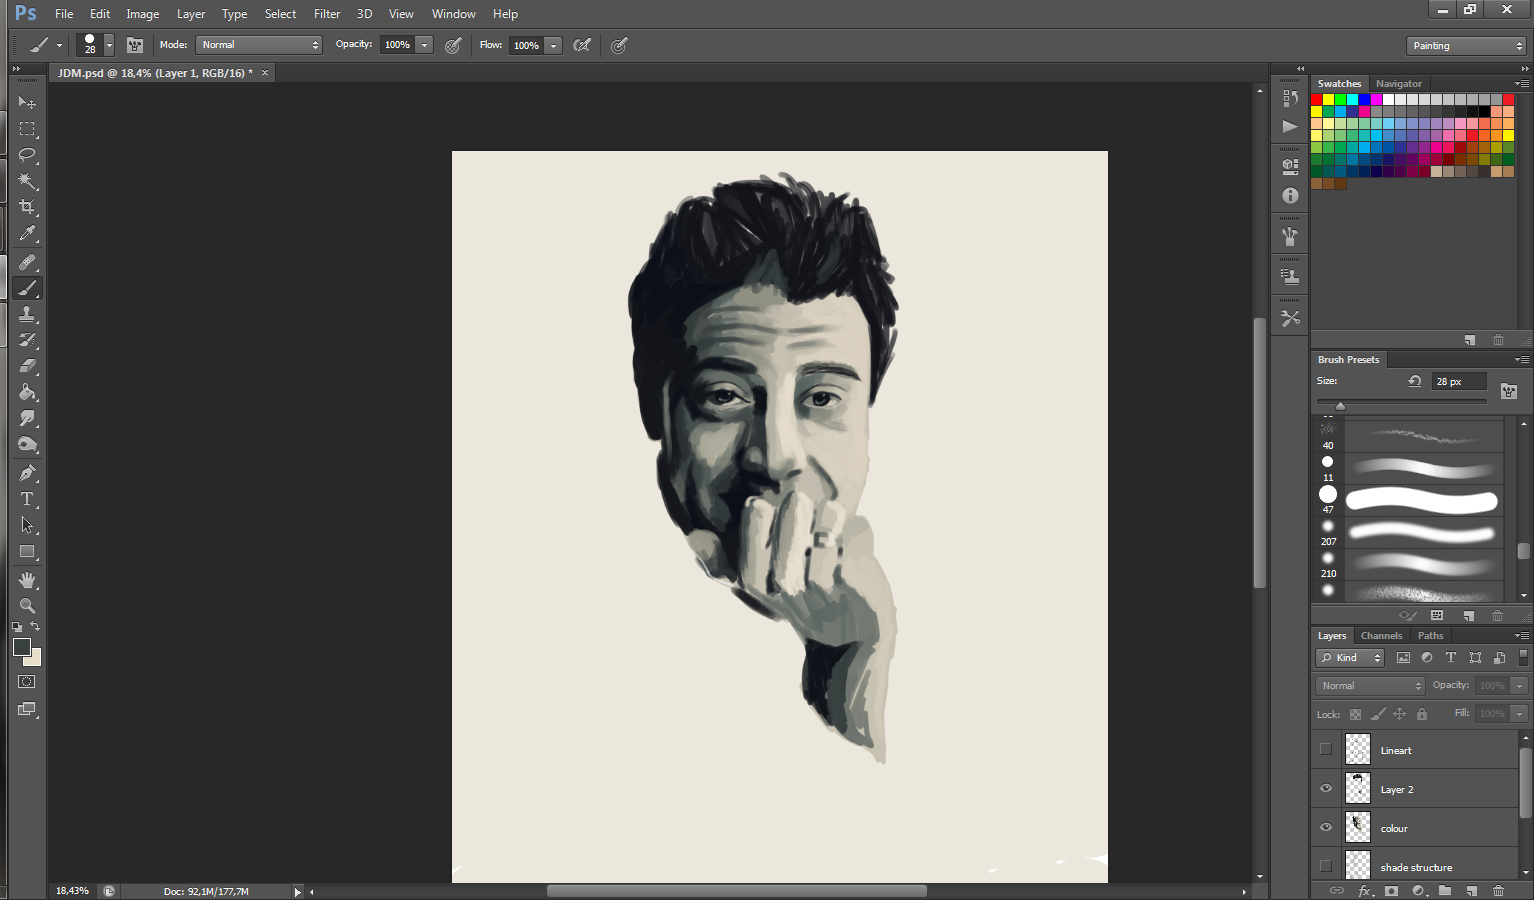1534x900 pixels.
Task: Open the brush Mode dropdown
Action: pyautogui.click(x=259, y=45)
